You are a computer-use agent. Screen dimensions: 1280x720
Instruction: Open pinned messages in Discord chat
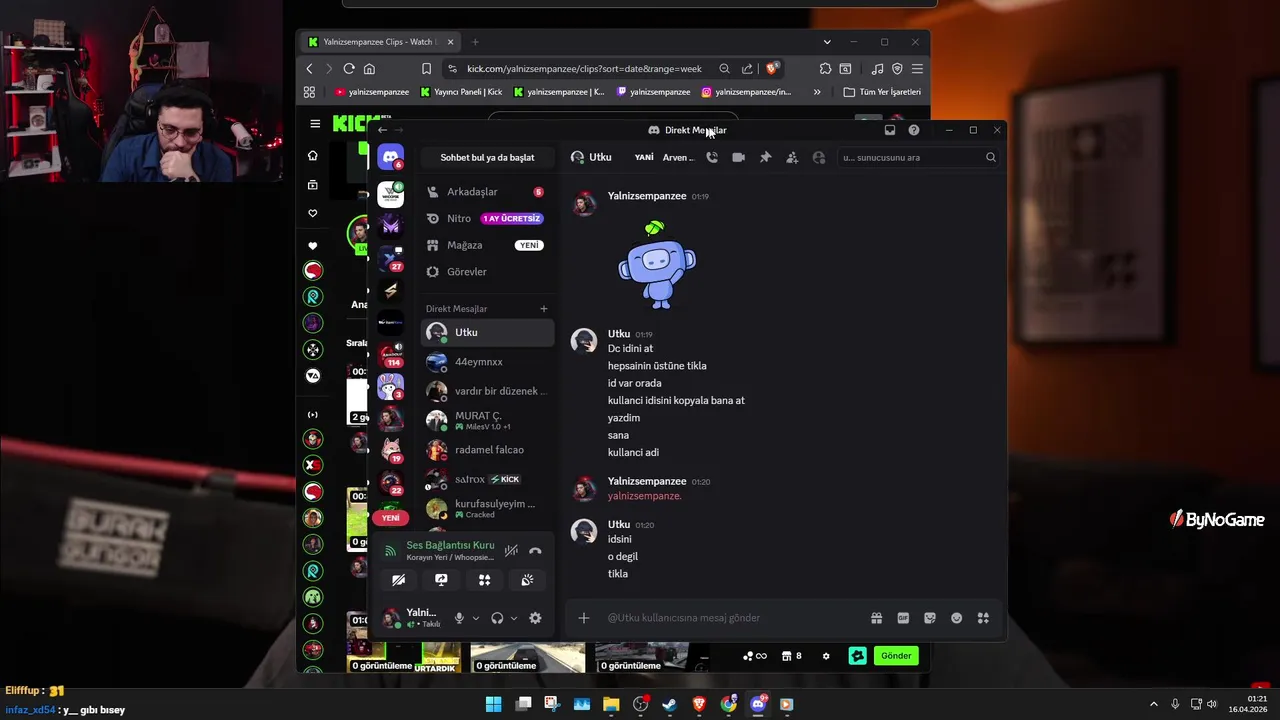[765, 157]
